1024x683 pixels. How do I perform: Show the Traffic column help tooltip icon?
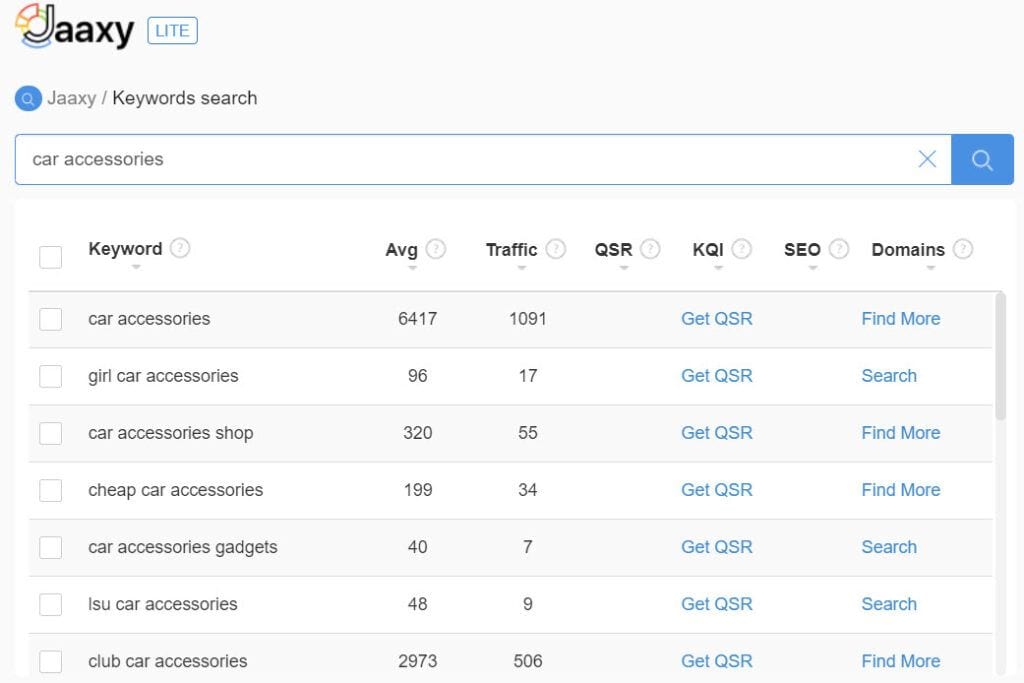coord(556,249)
